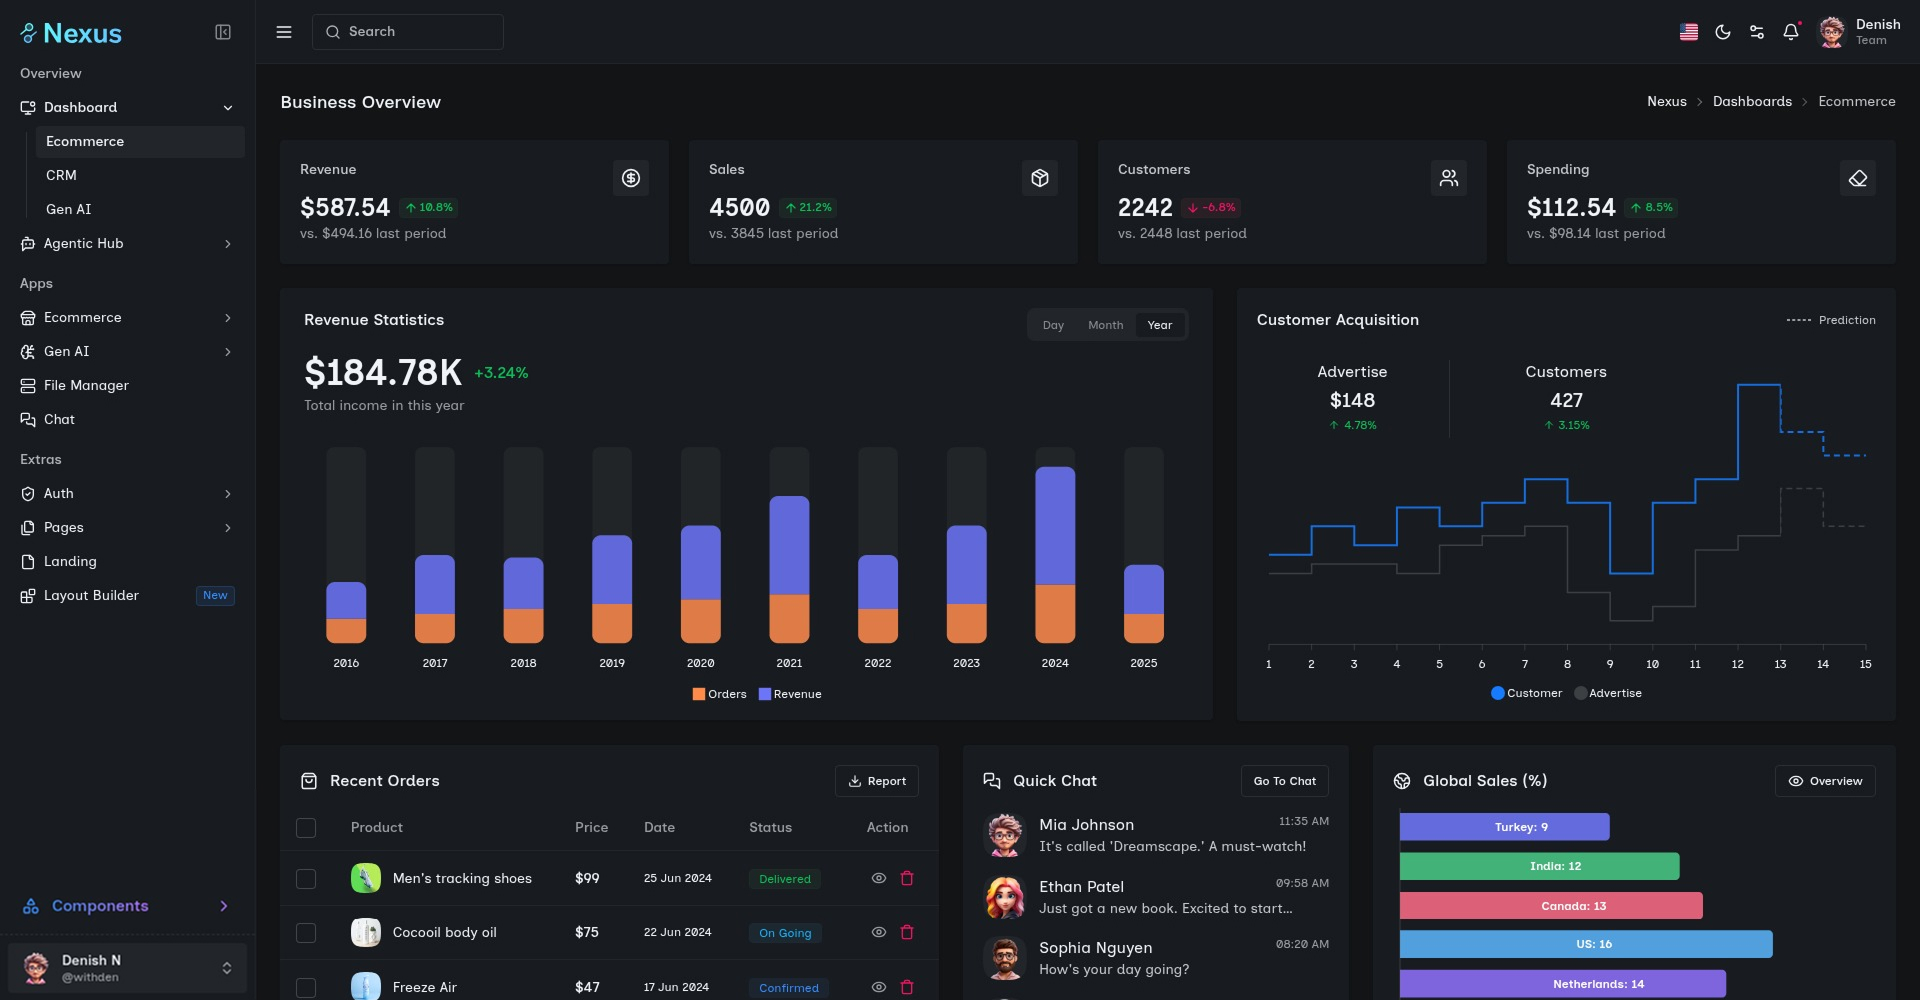The image size is (1920, 1000).
Task: Select CRM in the Dashboard submenu
Action: 61,175
